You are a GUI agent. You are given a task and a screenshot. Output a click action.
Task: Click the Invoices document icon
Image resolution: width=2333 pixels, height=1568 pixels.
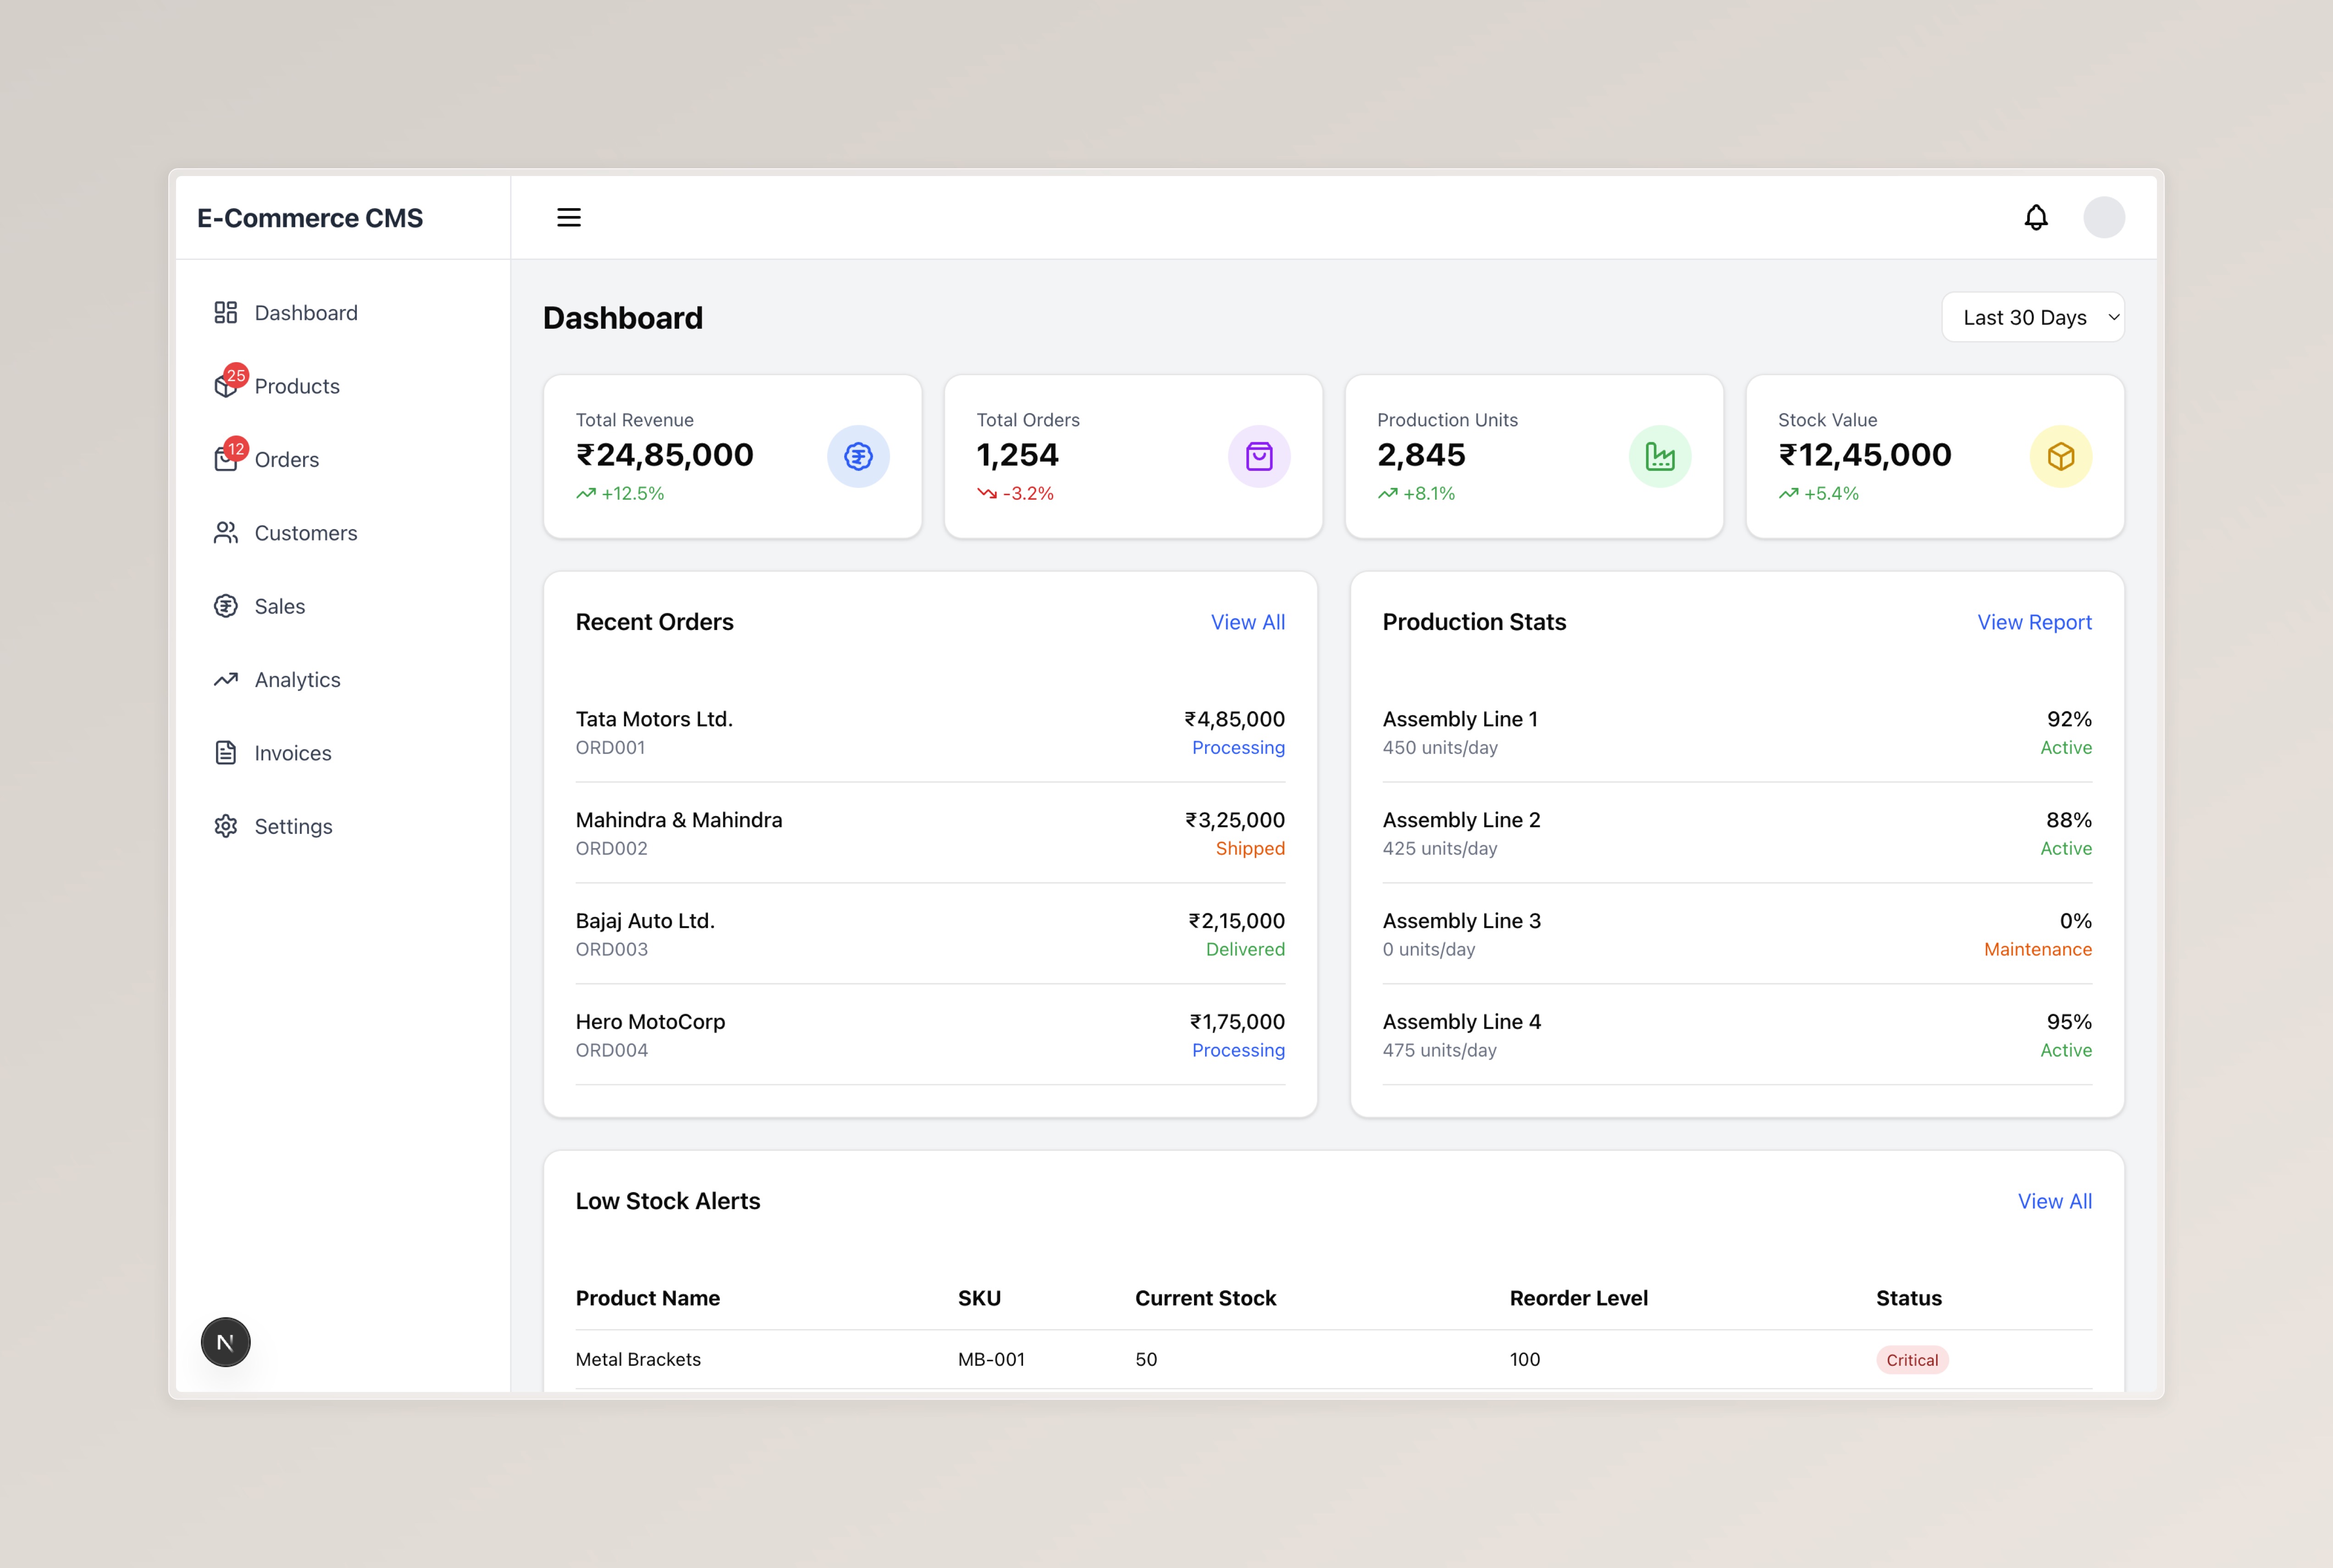226,752
